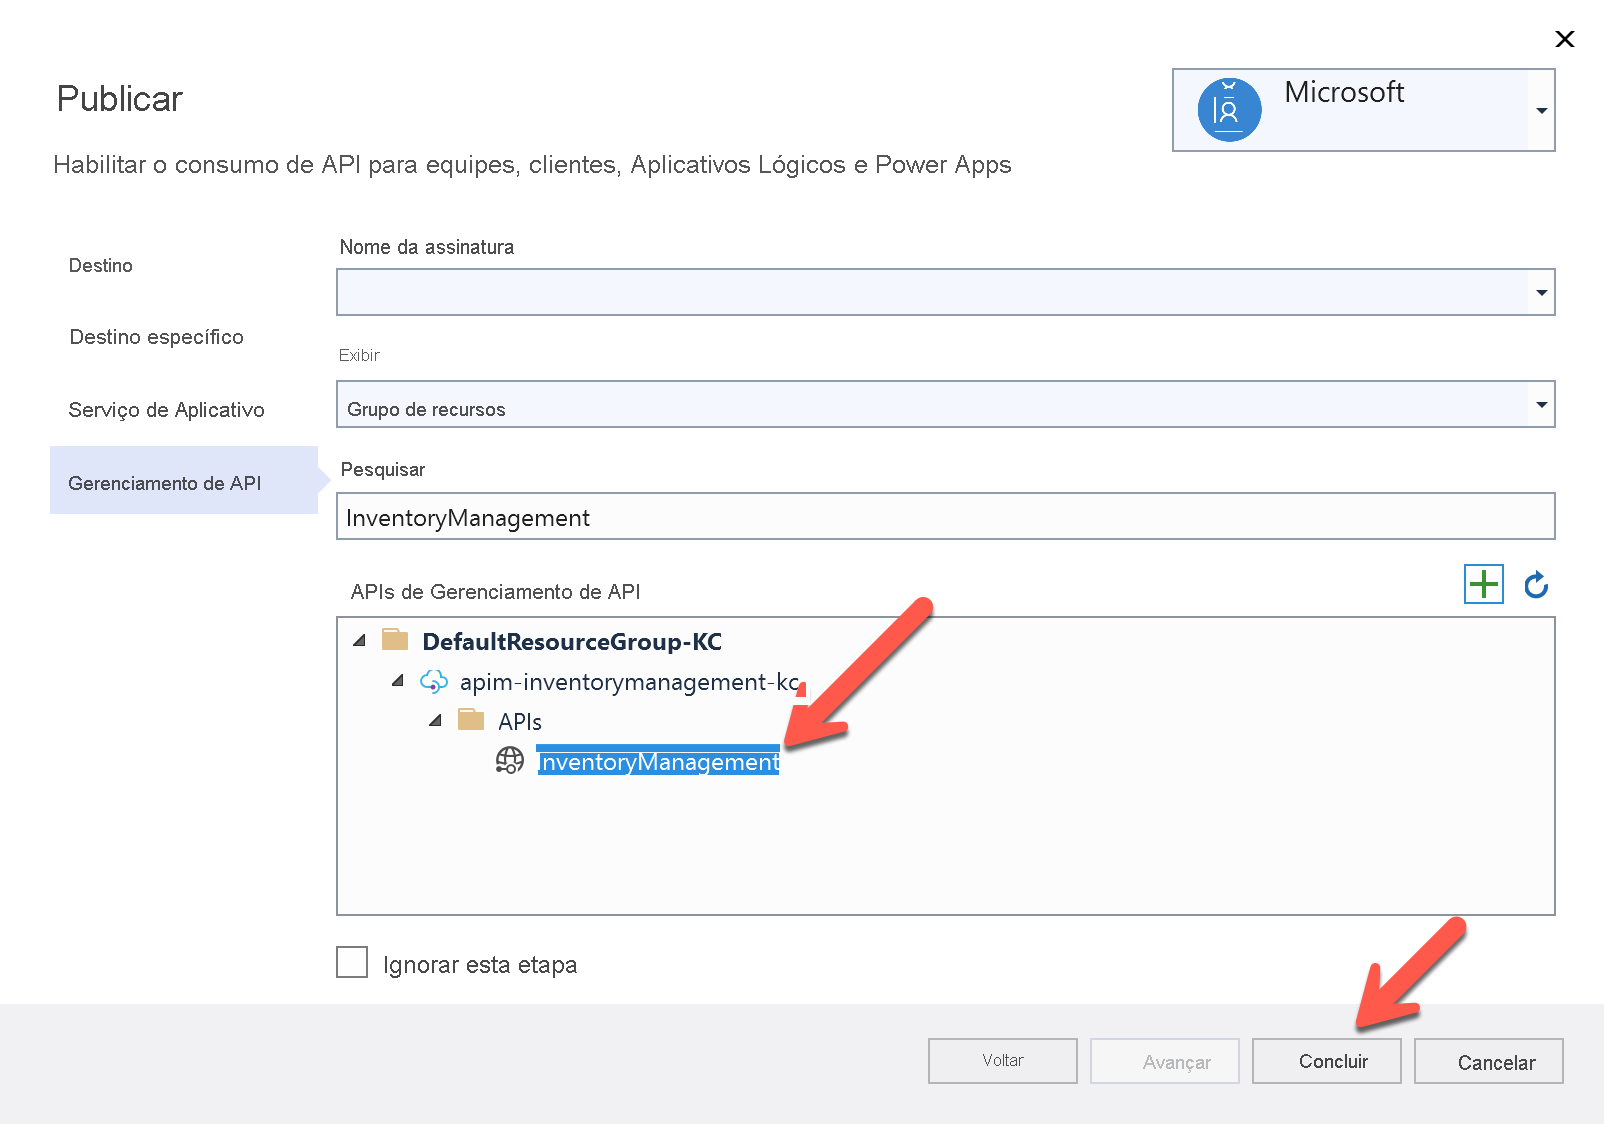Click the refresh API list icon

pyautogui.click(x=1536, y=584)
